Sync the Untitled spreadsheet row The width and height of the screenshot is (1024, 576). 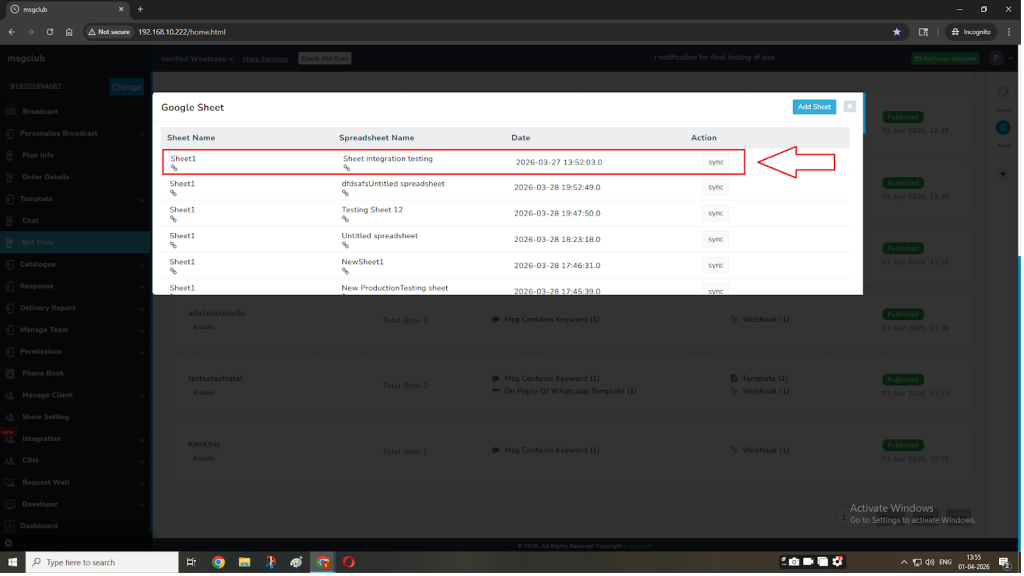tap(715, 239)
